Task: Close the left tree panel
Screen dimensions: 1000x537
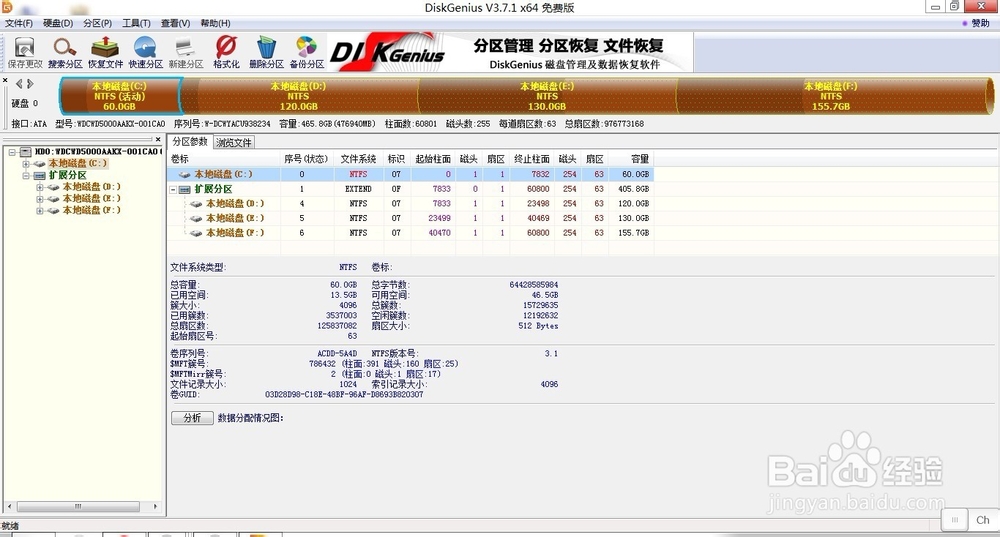Action: coord(158,139)
